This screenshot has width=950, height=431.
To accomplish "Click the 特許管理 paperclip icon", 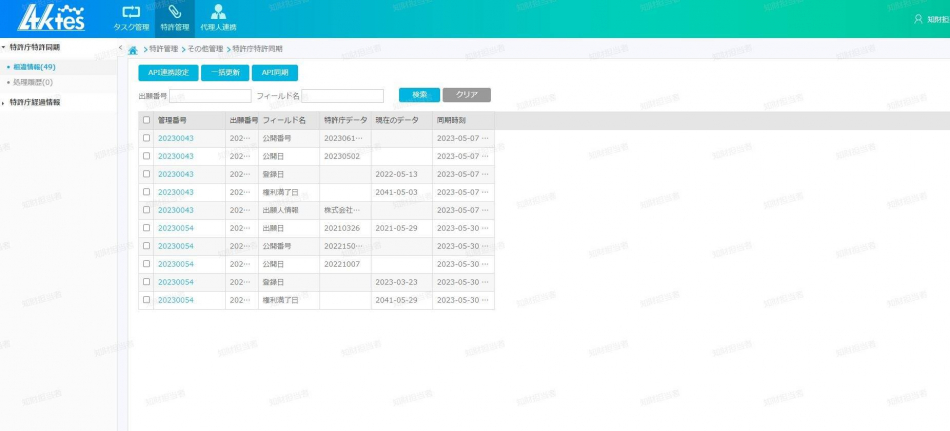I will [174, 12].
